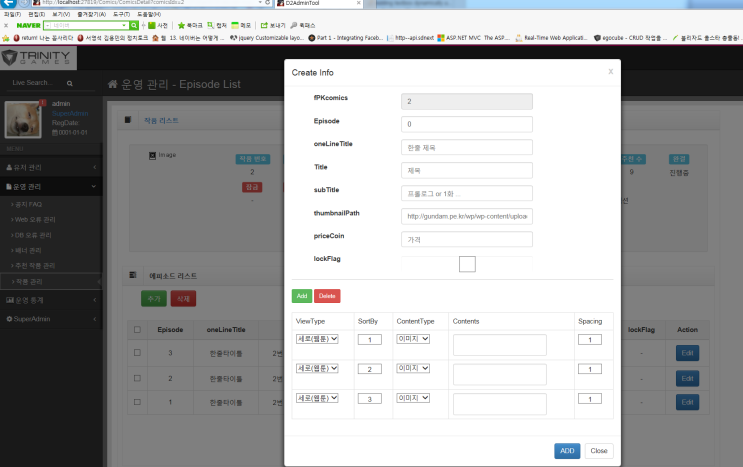Click the Live Search magnifier icon

70,83
